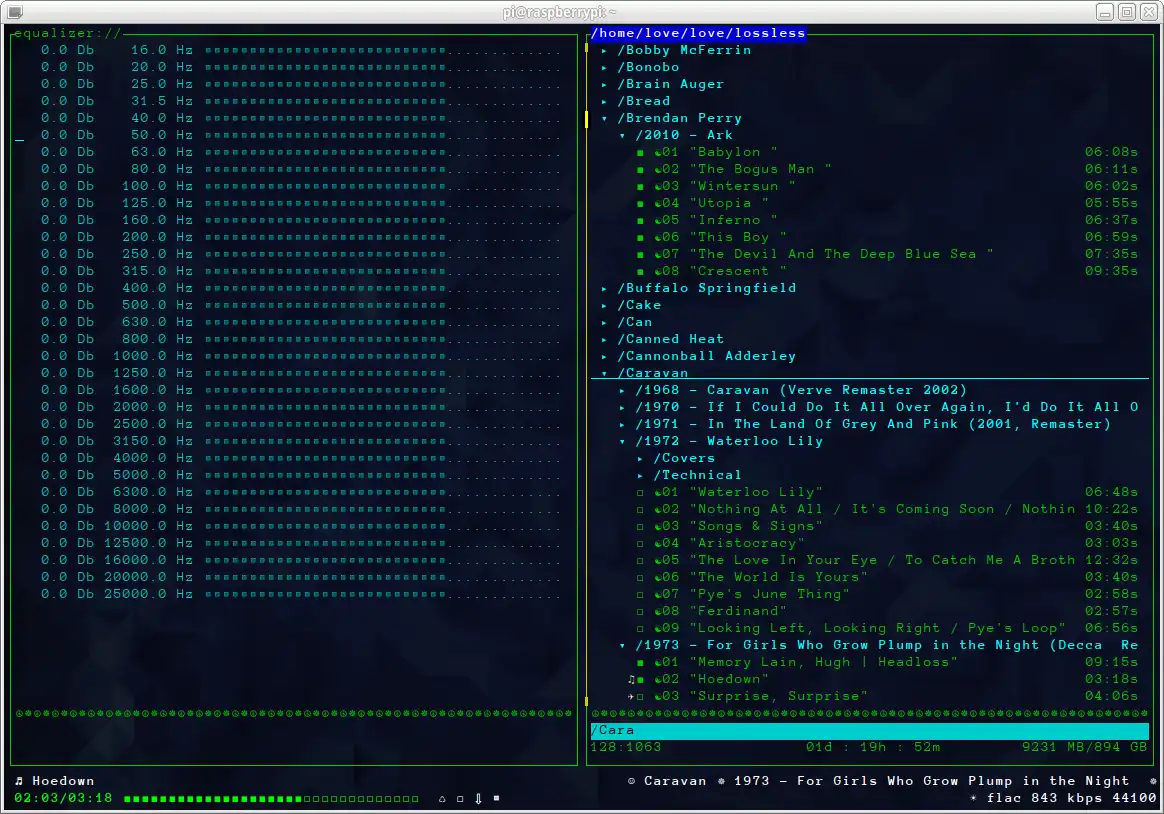This screenshot has width=1164, height=814.
Task: Click the artist circle icon before Caravan
Action: click(x=631, y=781)
